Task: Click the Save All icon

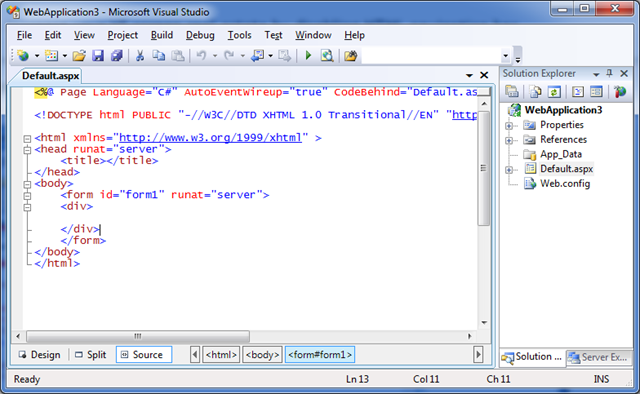Action: point(117,56)
